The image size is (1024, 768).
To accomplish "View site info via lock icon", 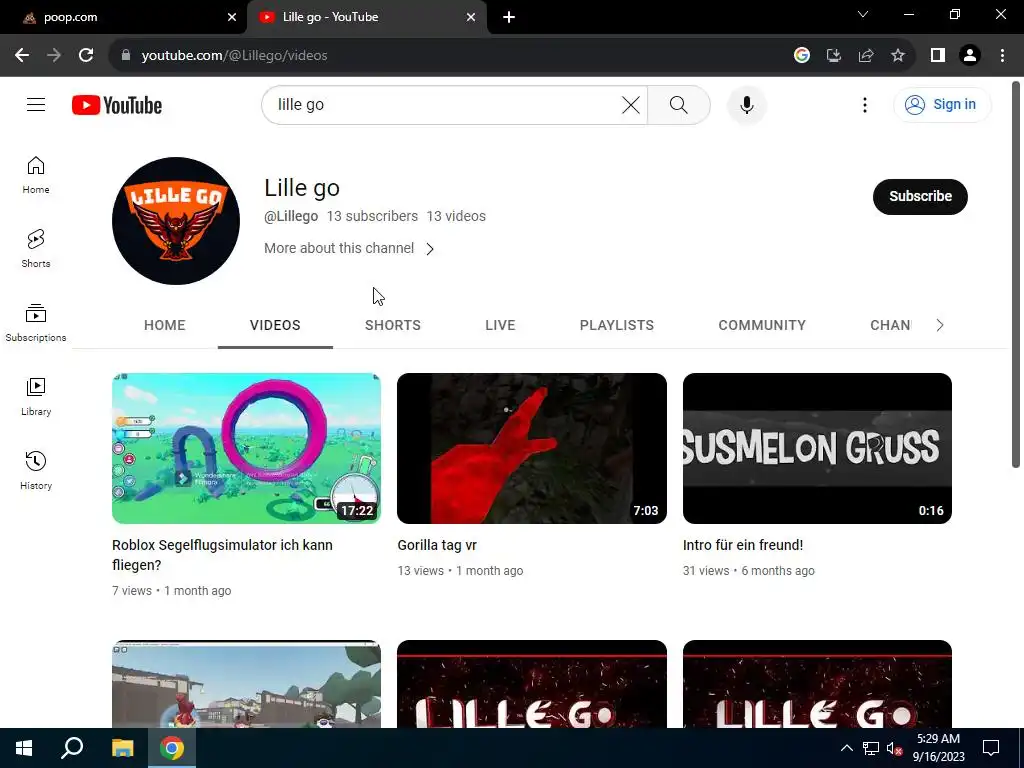I will pyautogui.click(x=126, y=56).
